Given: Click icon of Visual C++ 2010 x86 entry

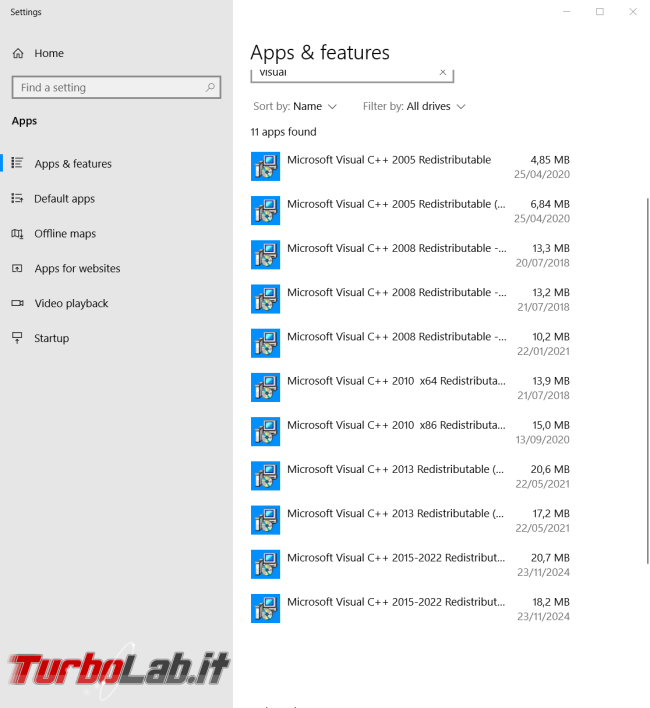Looking at the screenshot, I should [265, 432].
